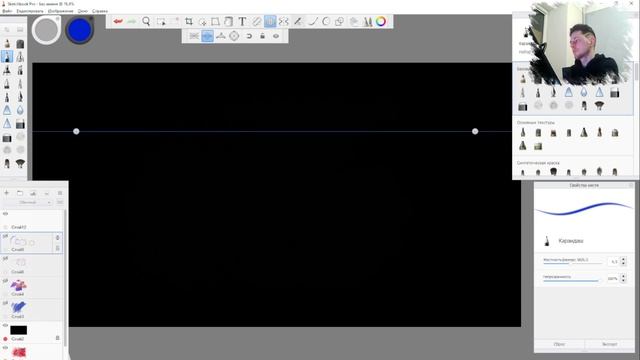
Task: Toggle visibility of the topmost layer
Action: 5,213
